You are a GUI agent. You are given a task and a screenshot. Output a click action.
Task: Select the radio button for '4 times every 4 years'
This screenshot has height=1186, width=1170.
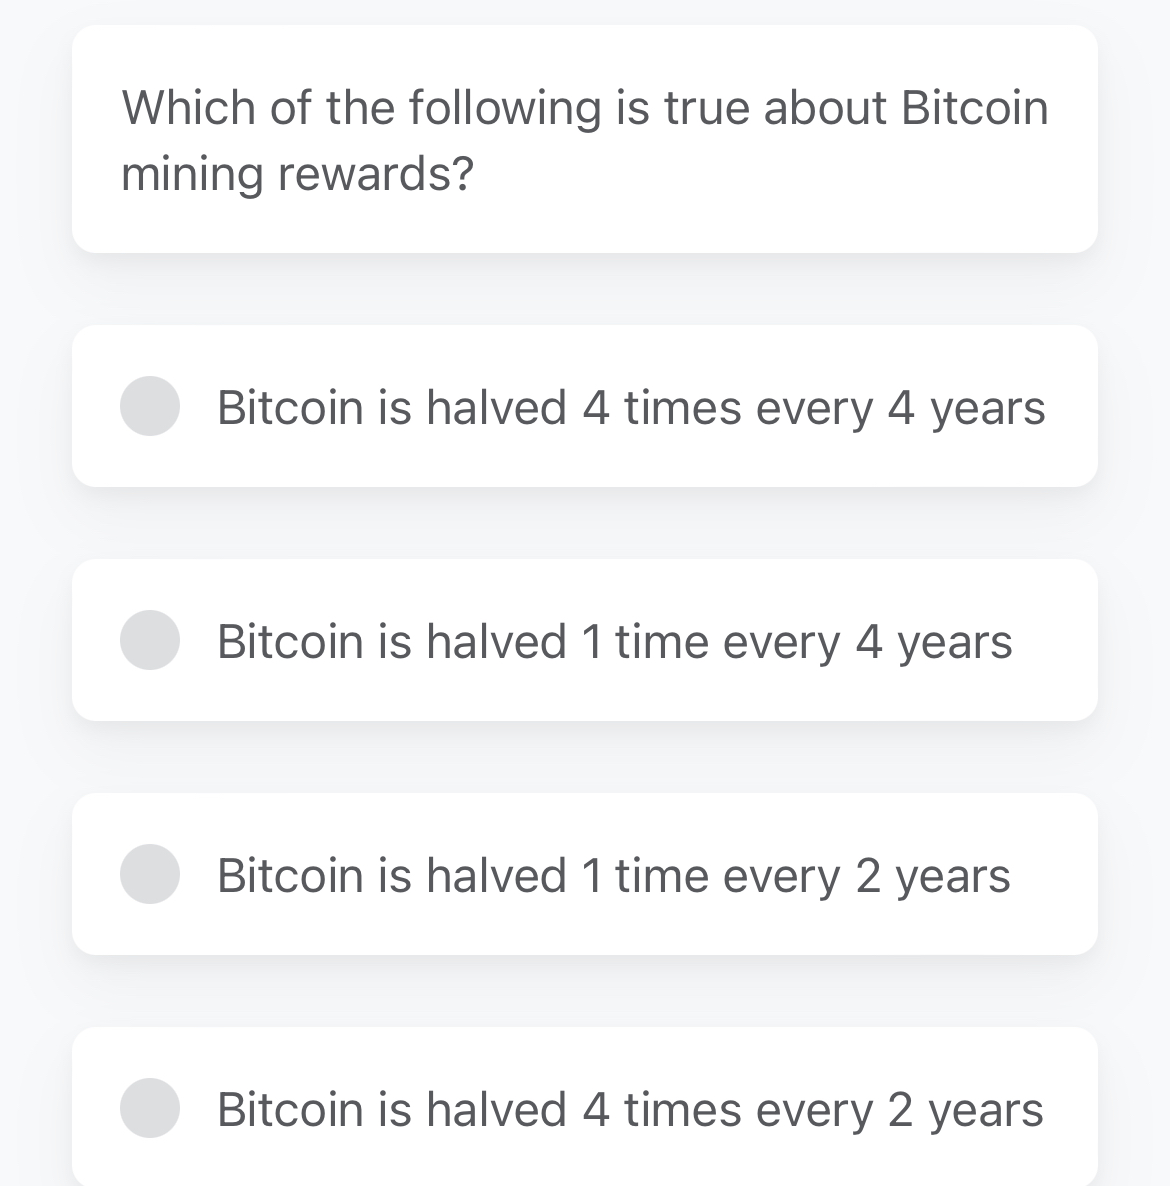149,405
